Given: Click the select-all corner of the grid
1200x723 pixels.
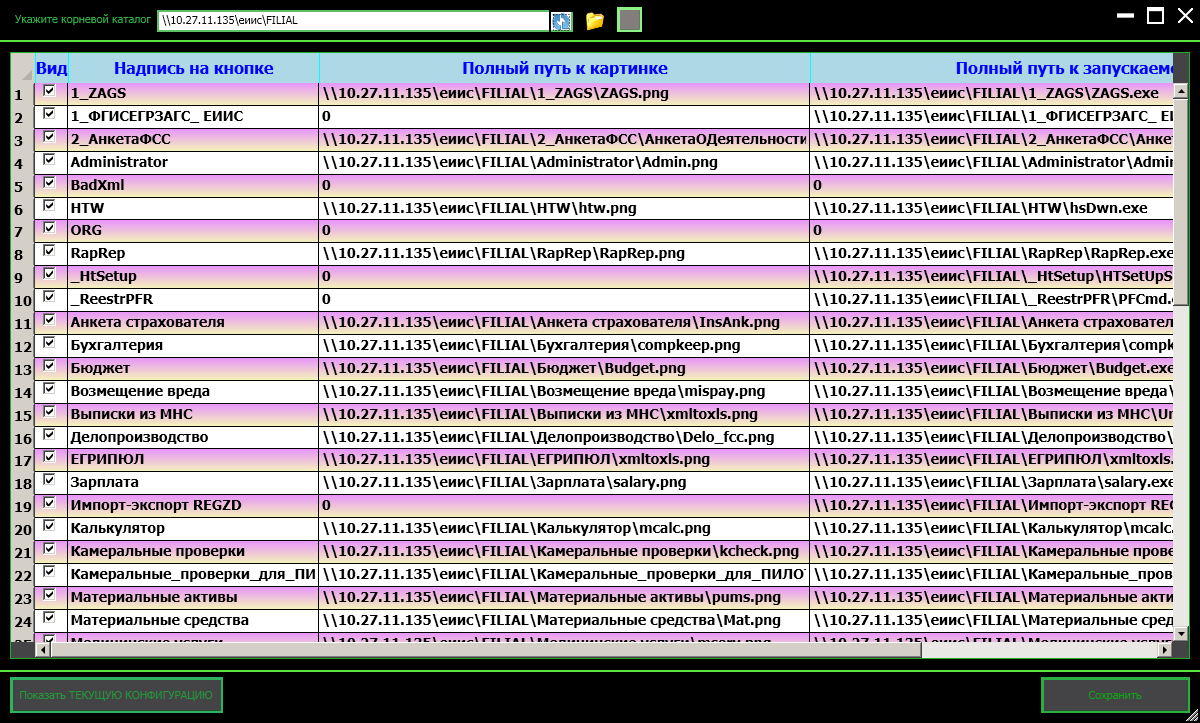Looking at the screenshot, I should click(22, 68).
